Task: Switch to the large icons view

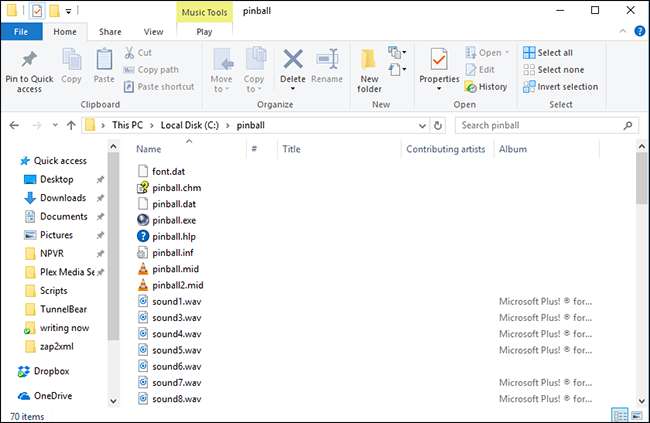Action: [635, 414]
